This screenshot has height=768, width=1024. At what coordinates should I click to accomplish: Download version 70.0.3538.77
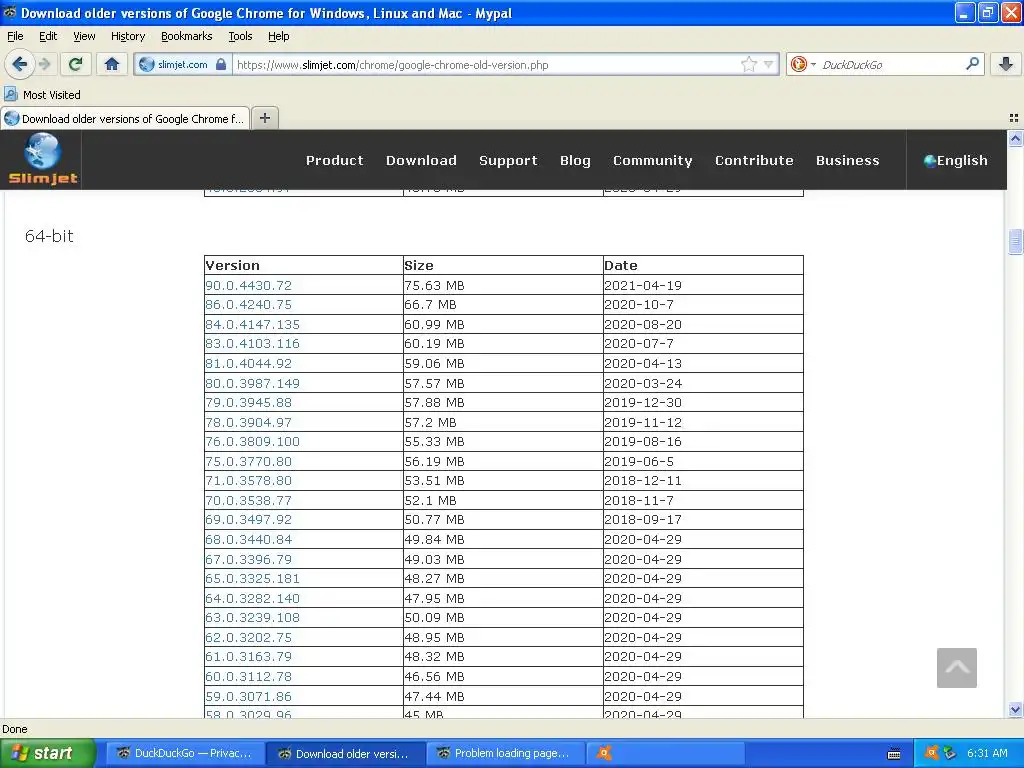[248, 501]
